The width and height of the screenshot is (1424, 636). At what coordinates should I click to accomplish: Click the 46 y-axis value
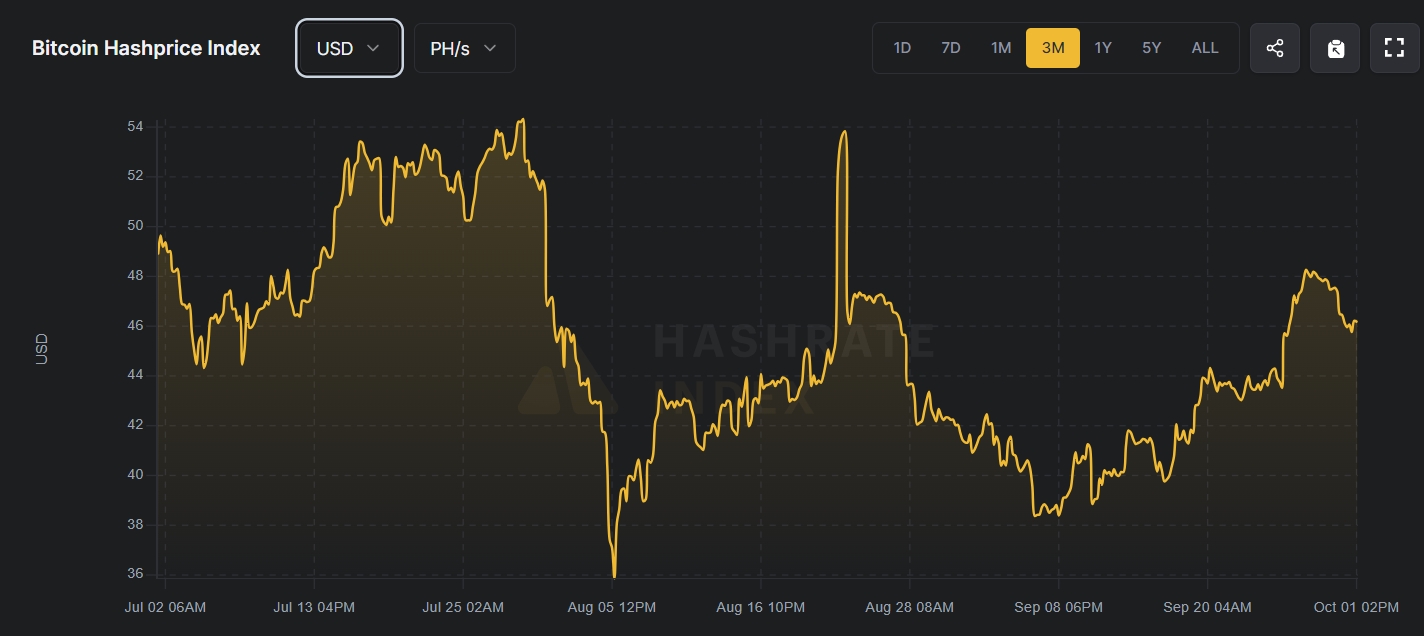point(135,326)
